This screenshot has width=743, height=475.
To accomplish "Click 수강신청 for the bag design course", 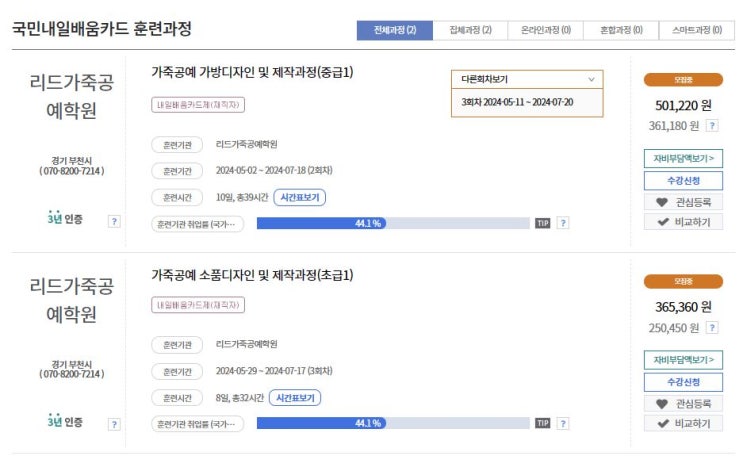I will (x=683, y=180).
